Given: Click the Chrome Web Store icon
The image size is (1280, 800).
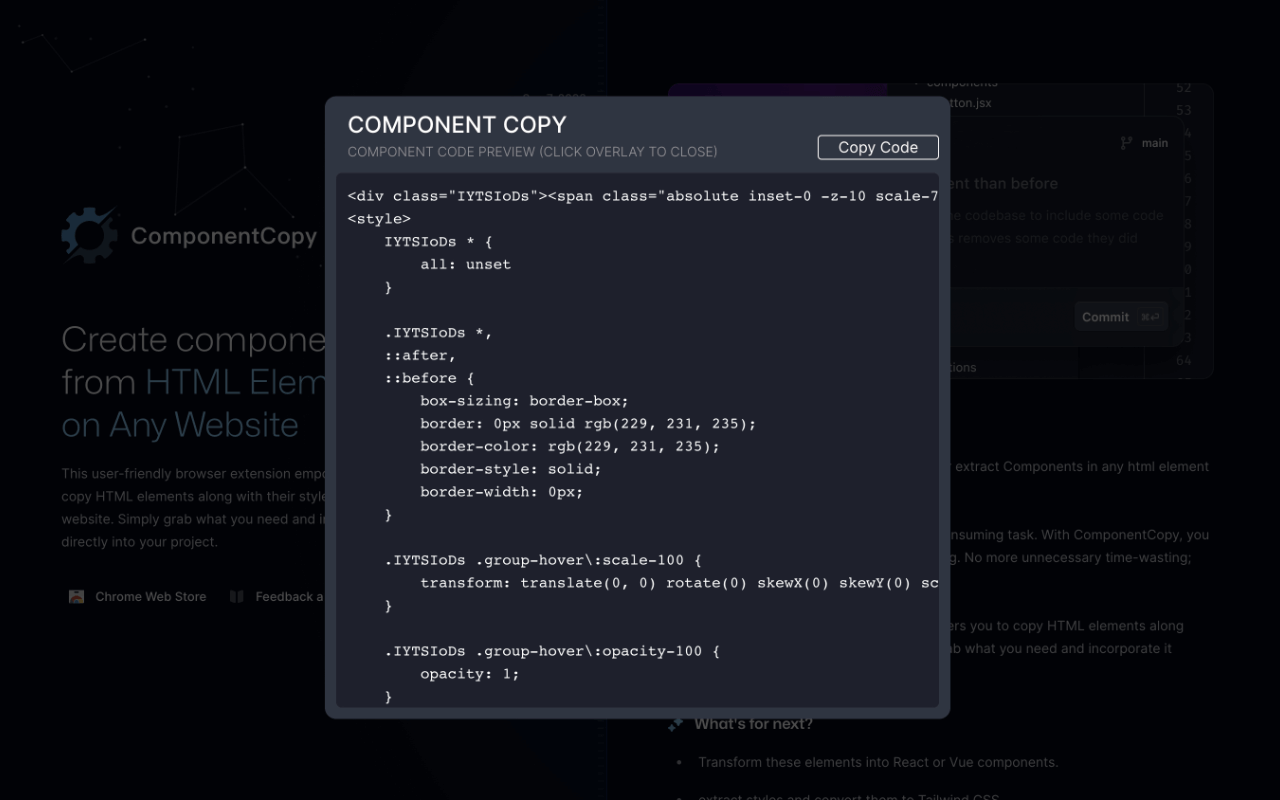Looking at the screenshot, I should (76, 596).
